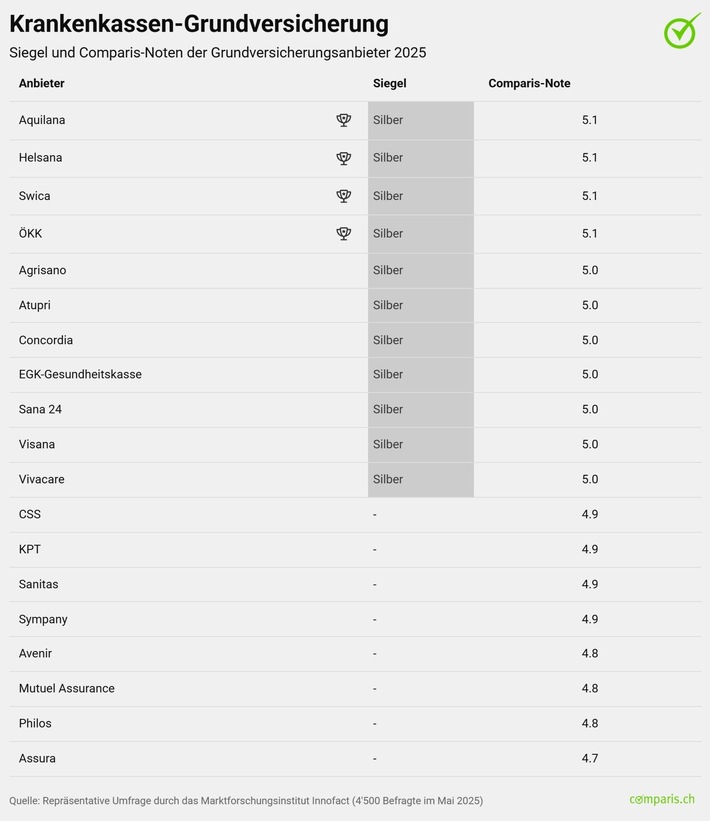
Task: Click the EGK-Gesundheitskasse provider name
Action: click(x=80, y=374)
